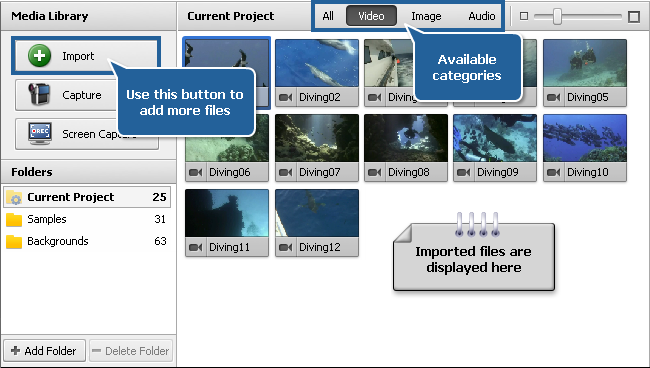Screen dimensions: 650x368
Task: Click the camera icon beside Diving11
Action: tap(195, 247)
